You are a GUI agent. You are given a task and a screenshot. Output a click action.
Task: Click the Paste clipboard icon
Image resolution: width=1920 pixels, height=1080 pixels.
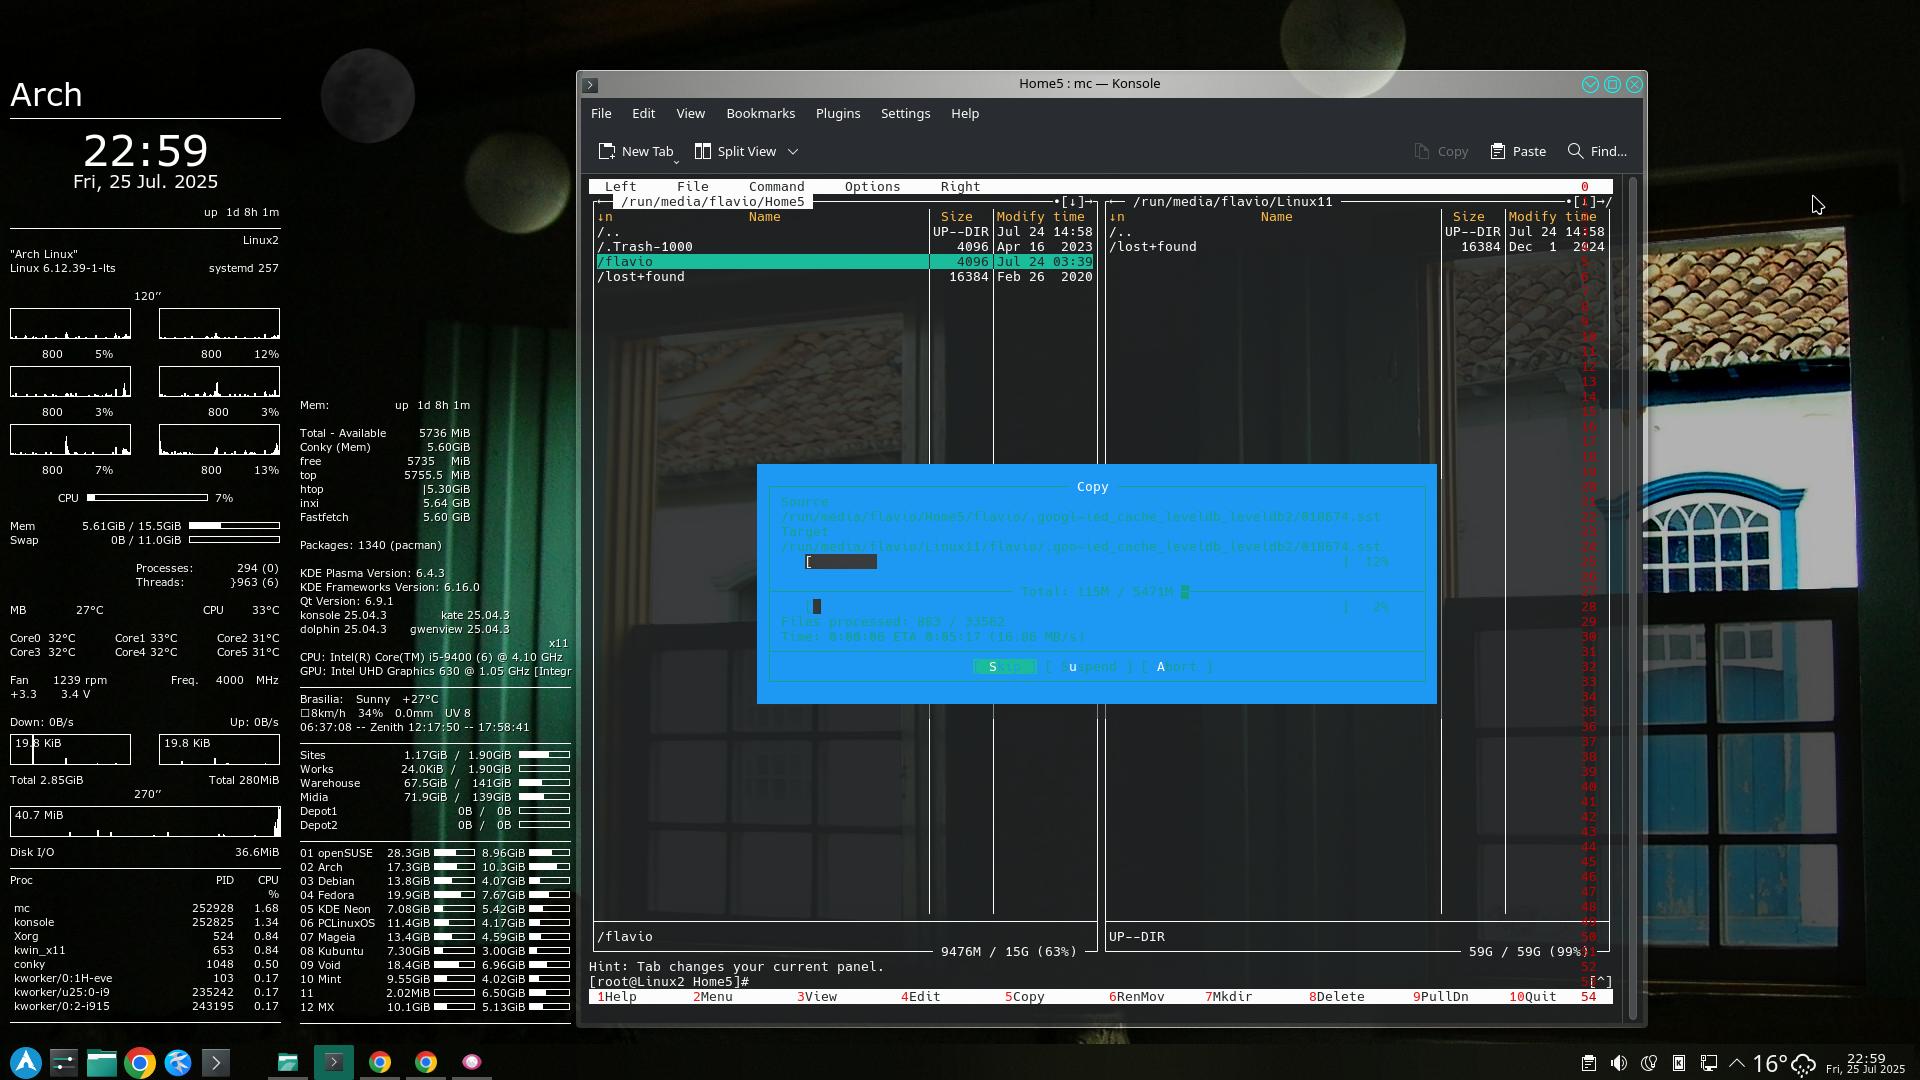(1497, 151)
